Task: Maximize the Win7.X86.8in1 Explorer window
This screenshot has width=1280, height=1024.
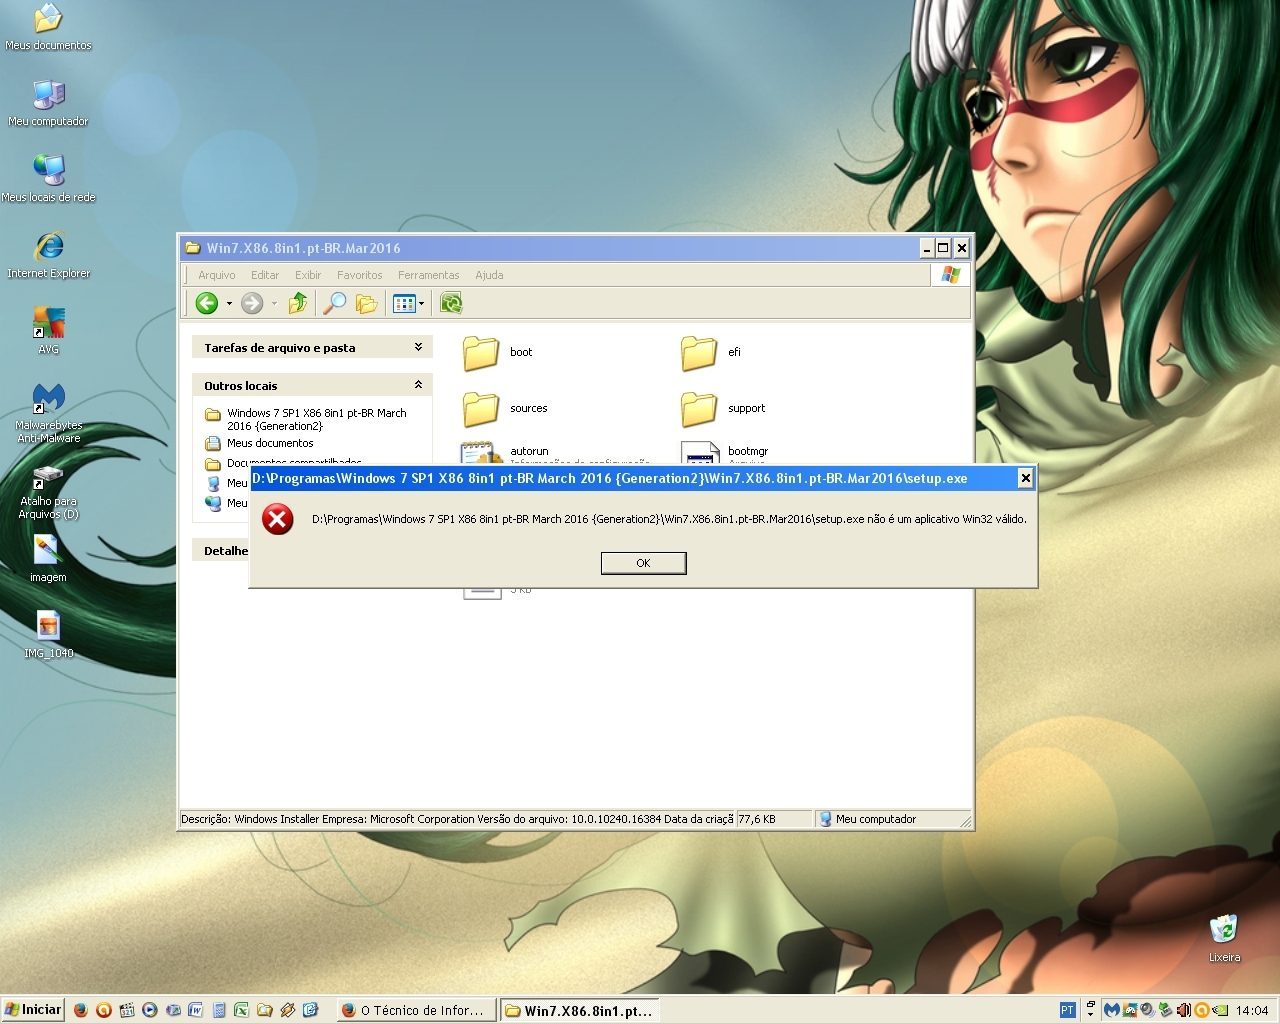Action: 943,248
